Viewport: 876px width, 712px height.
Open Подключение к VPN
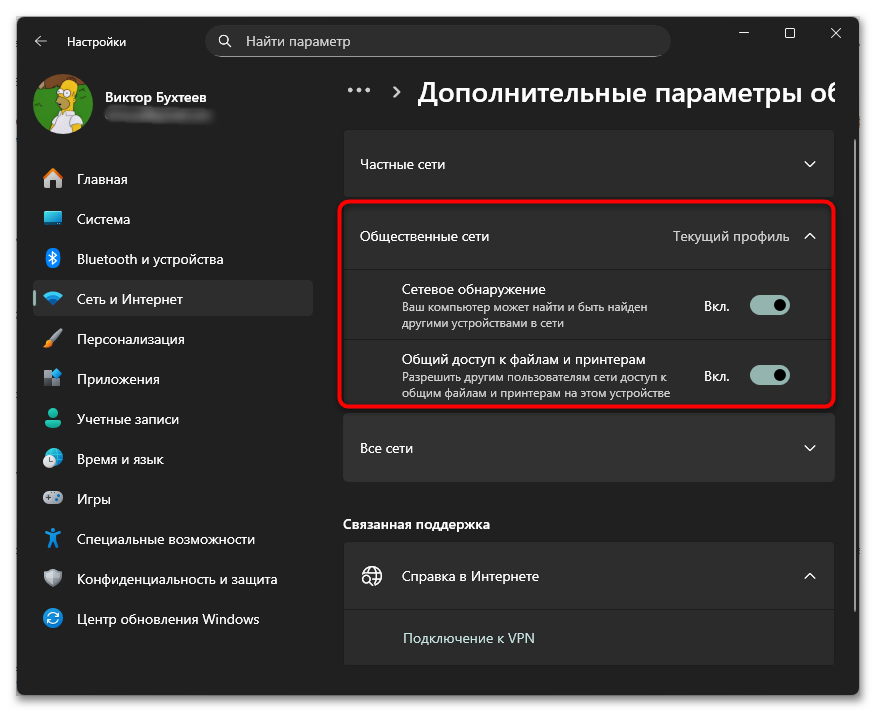click(468, 638)
